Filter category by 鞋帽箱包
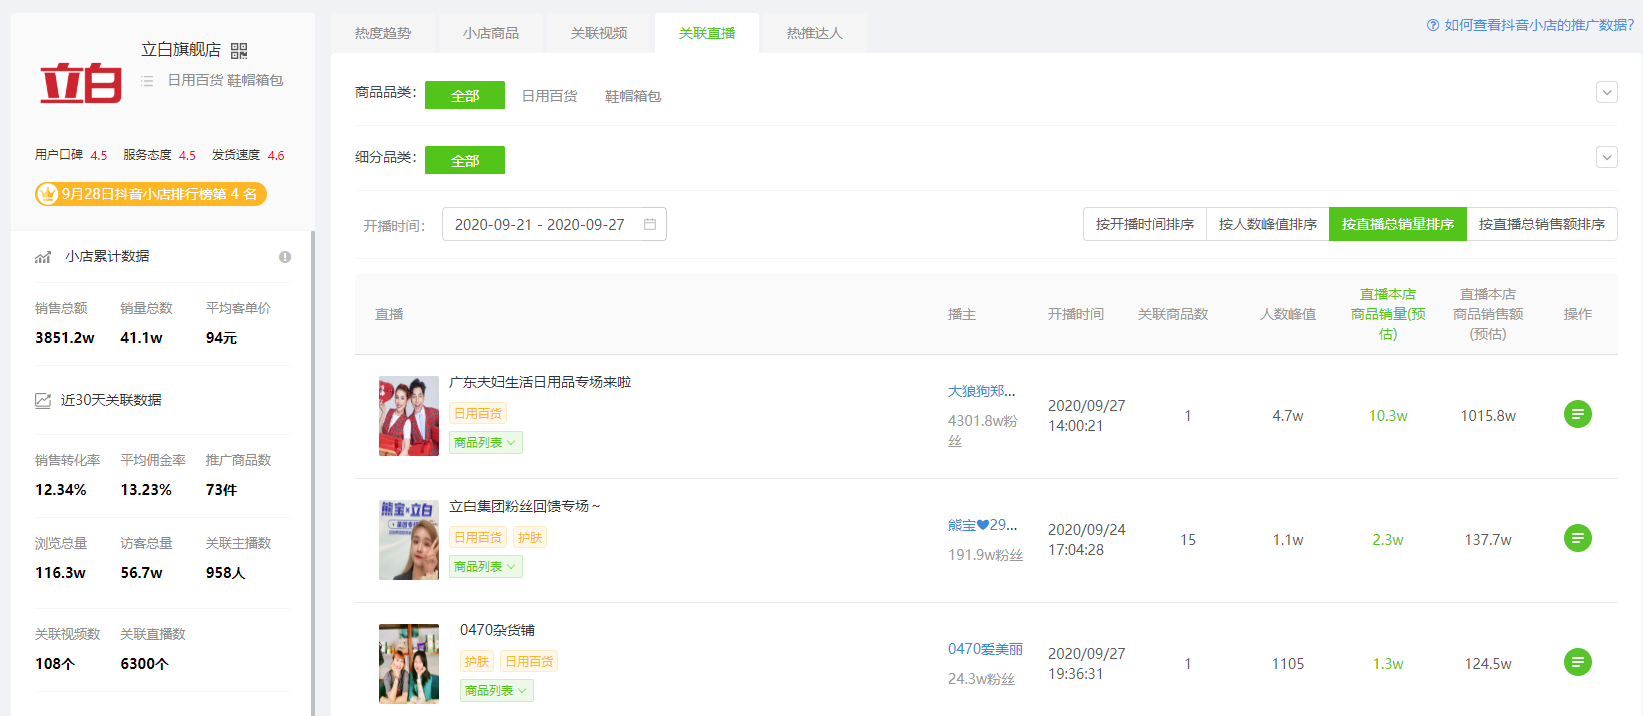Viewport: 1643px width, 716px height. tap(633, 96)
